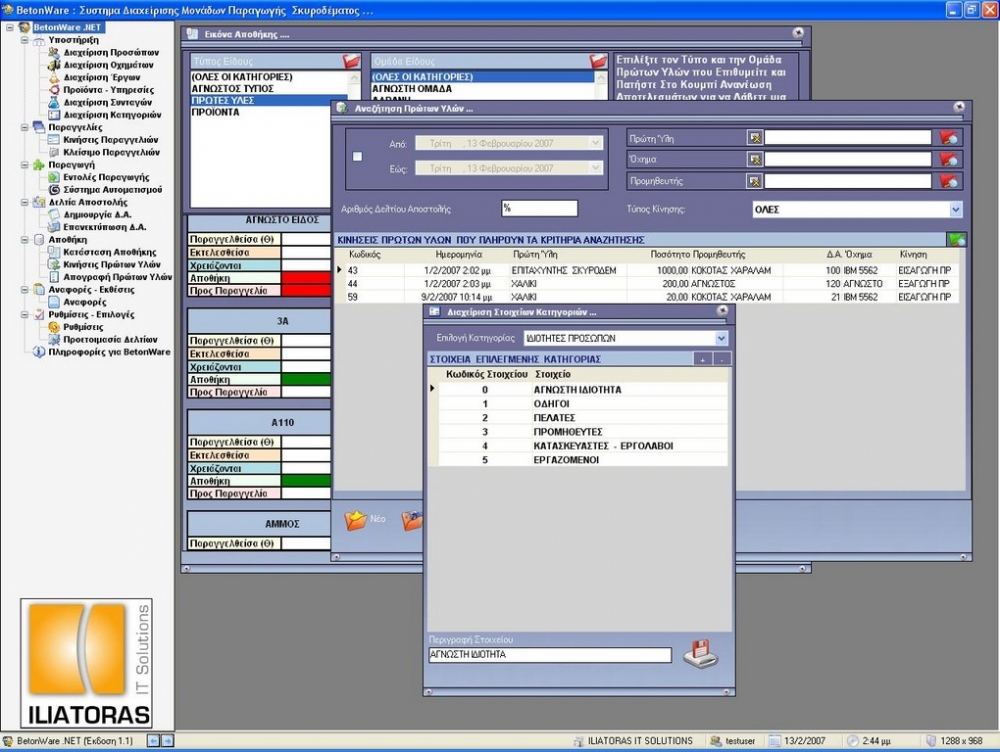Viewport: 1000px width, 752px height.
Task: Click the Διαχείριση Συνταγών flask icon
Action: (54, 102)
